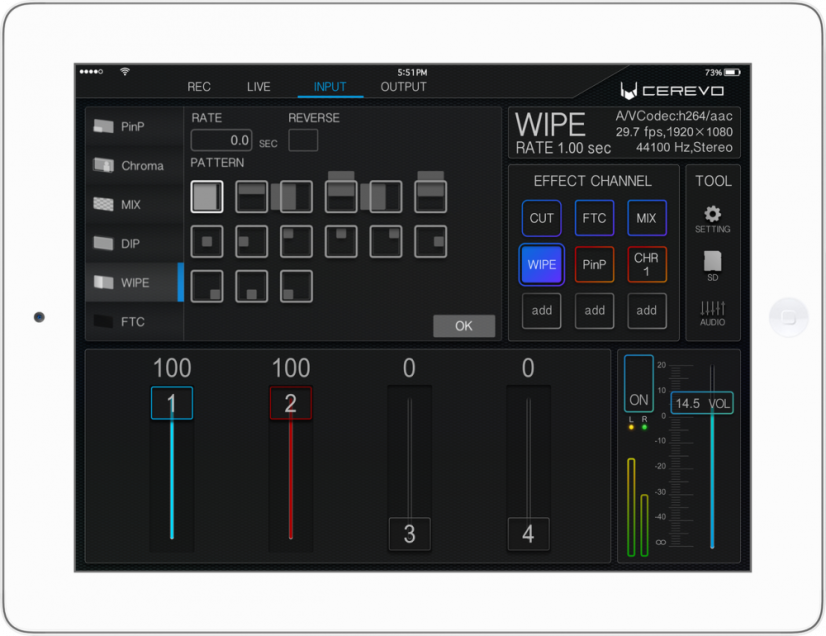
Task: Open the SD card tool
Action: point(712,266)
